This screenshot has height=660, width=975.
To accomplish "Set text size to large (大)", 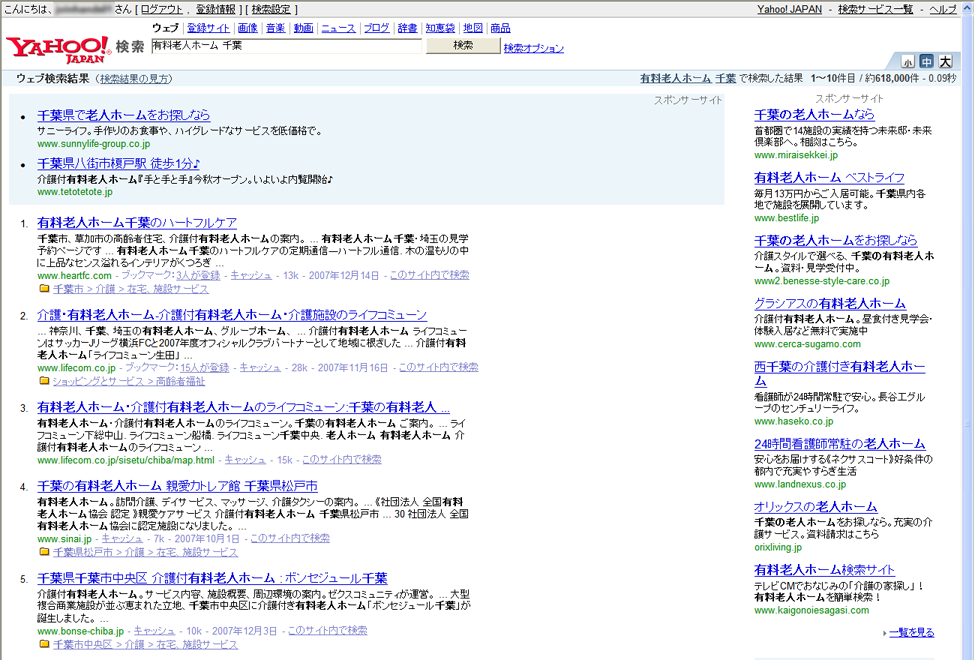I will pyautogui.click(x=945, y=61).
